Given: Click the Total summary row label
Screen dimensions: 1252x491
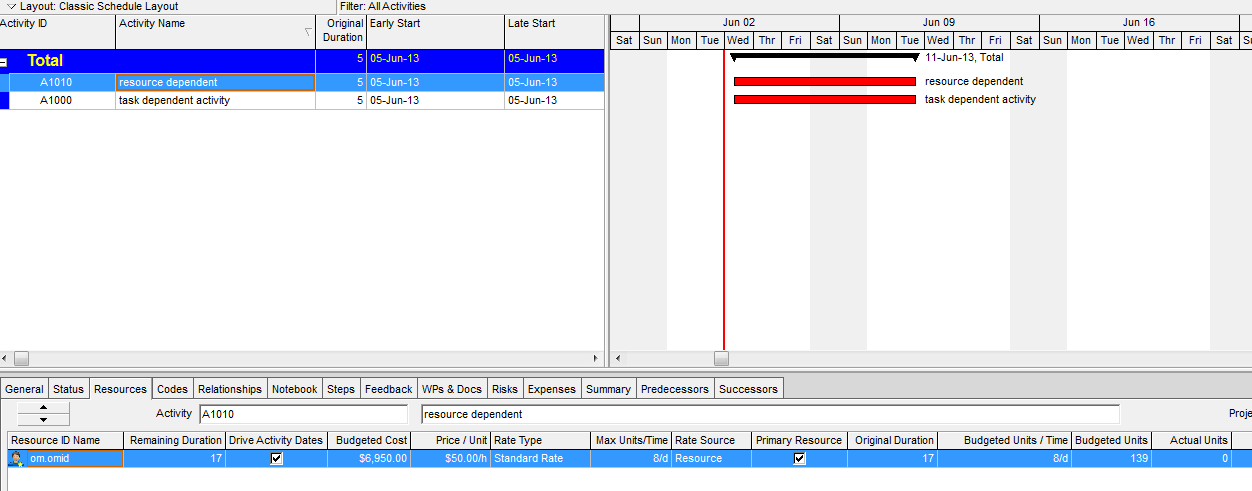Looking at the screenshot, I should 45,61.
